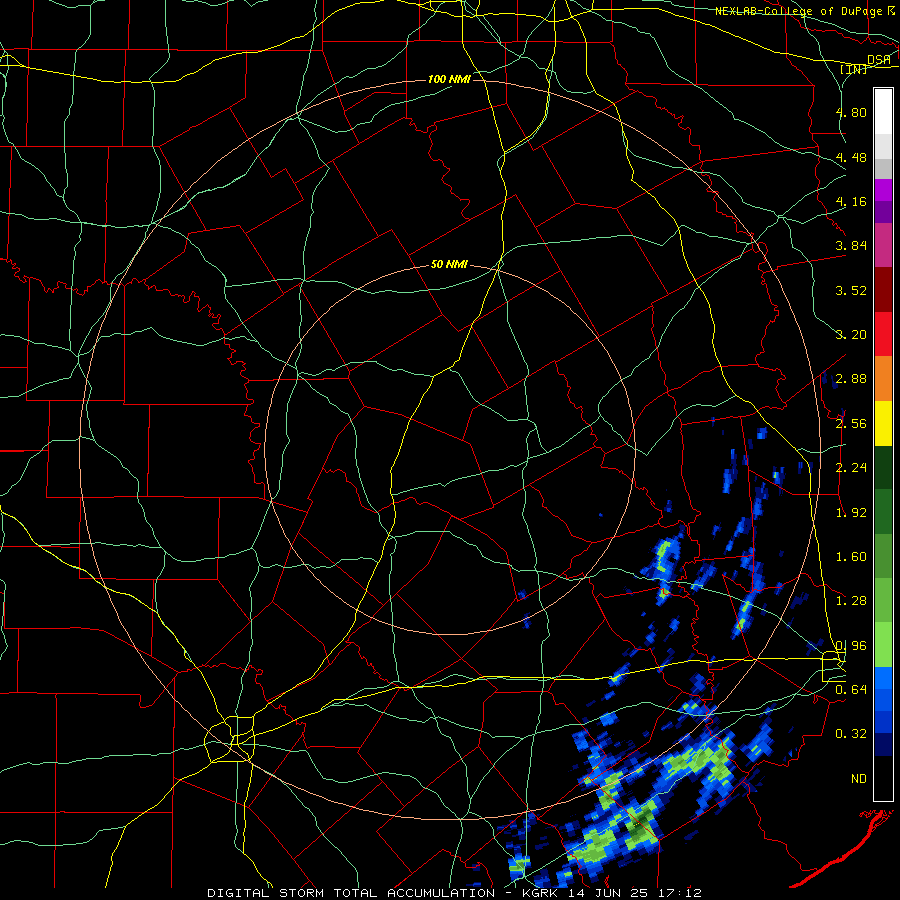Click the 2.24 legend value
This screenshot has width=900, height=900.
point(851,468)
